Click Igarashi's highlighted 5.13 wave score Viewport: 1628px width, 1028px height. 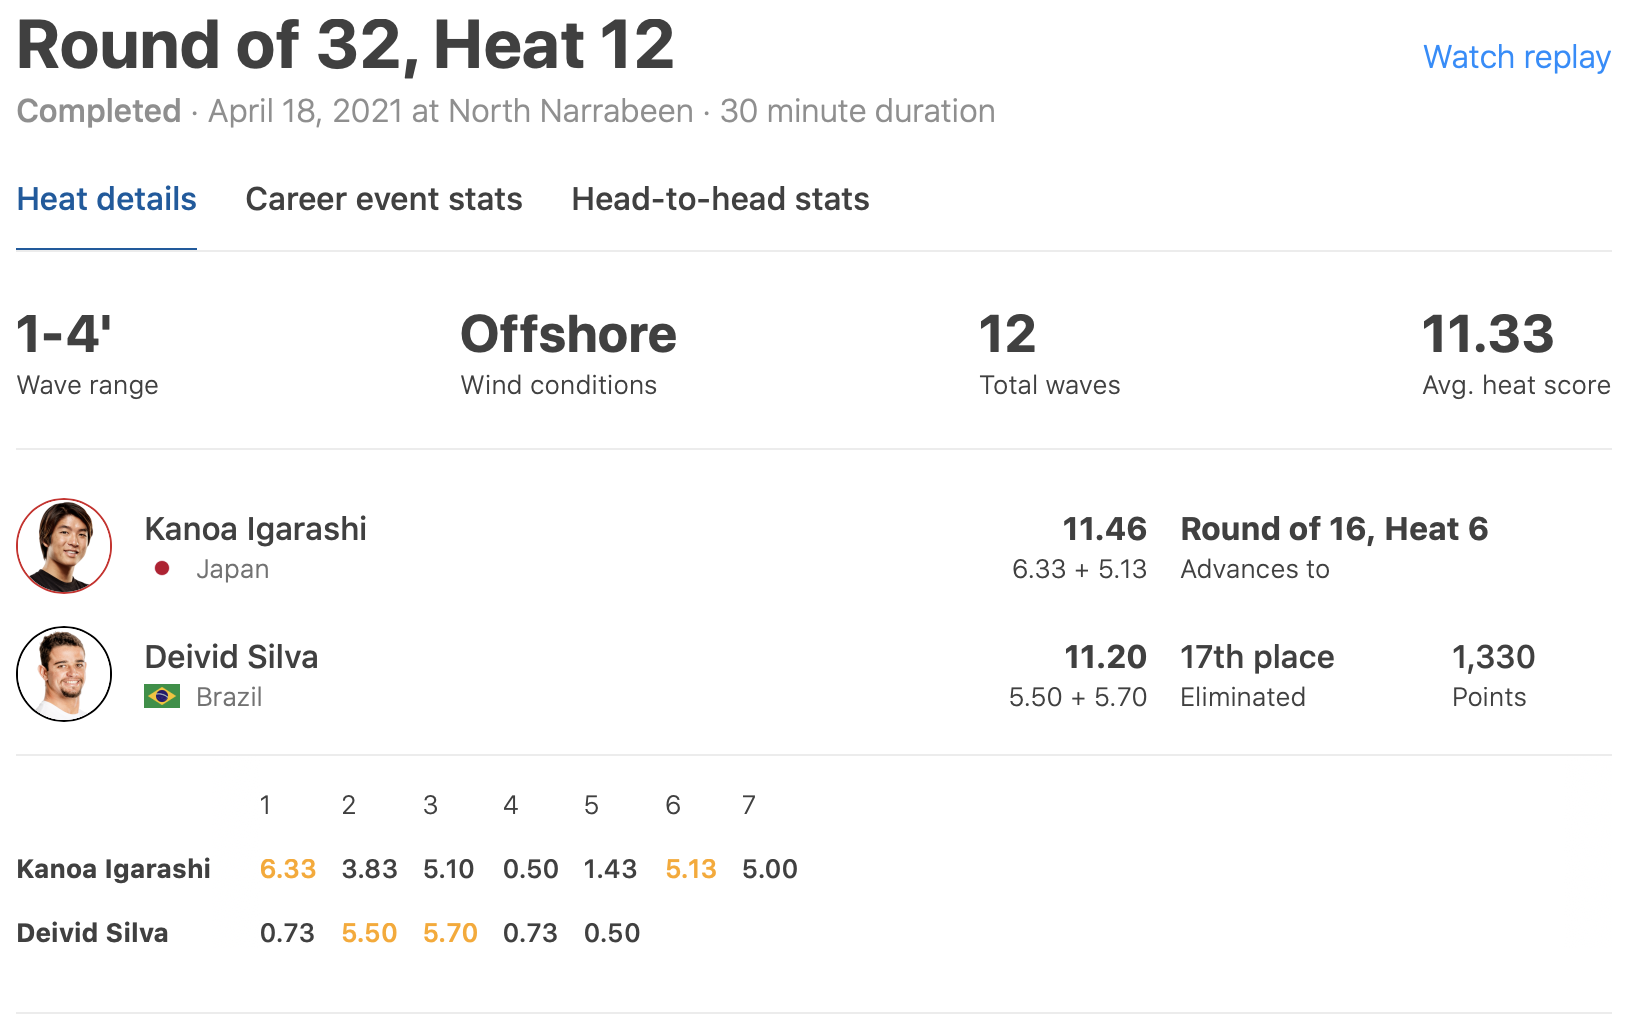click(691, 869)
